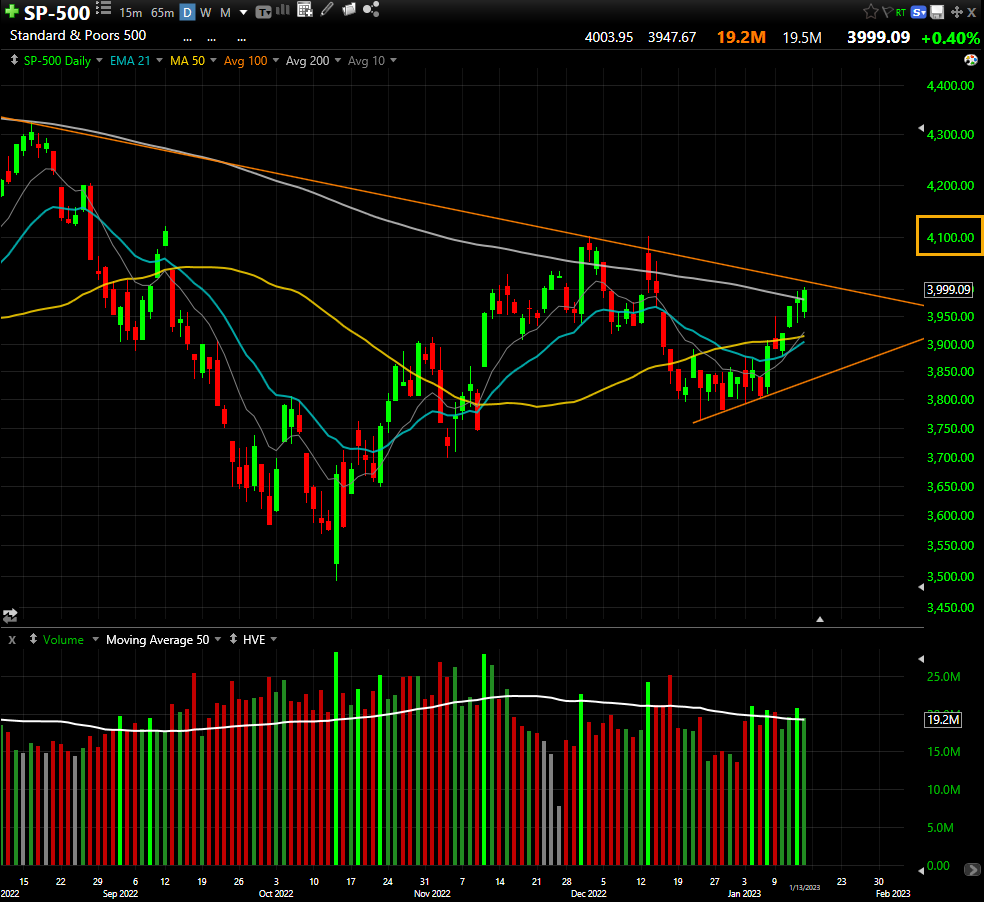Expand the Volume indicator dropdown arrow
Image resolution: width=984 pixels, height=902 pixels.
coord(95,639)
